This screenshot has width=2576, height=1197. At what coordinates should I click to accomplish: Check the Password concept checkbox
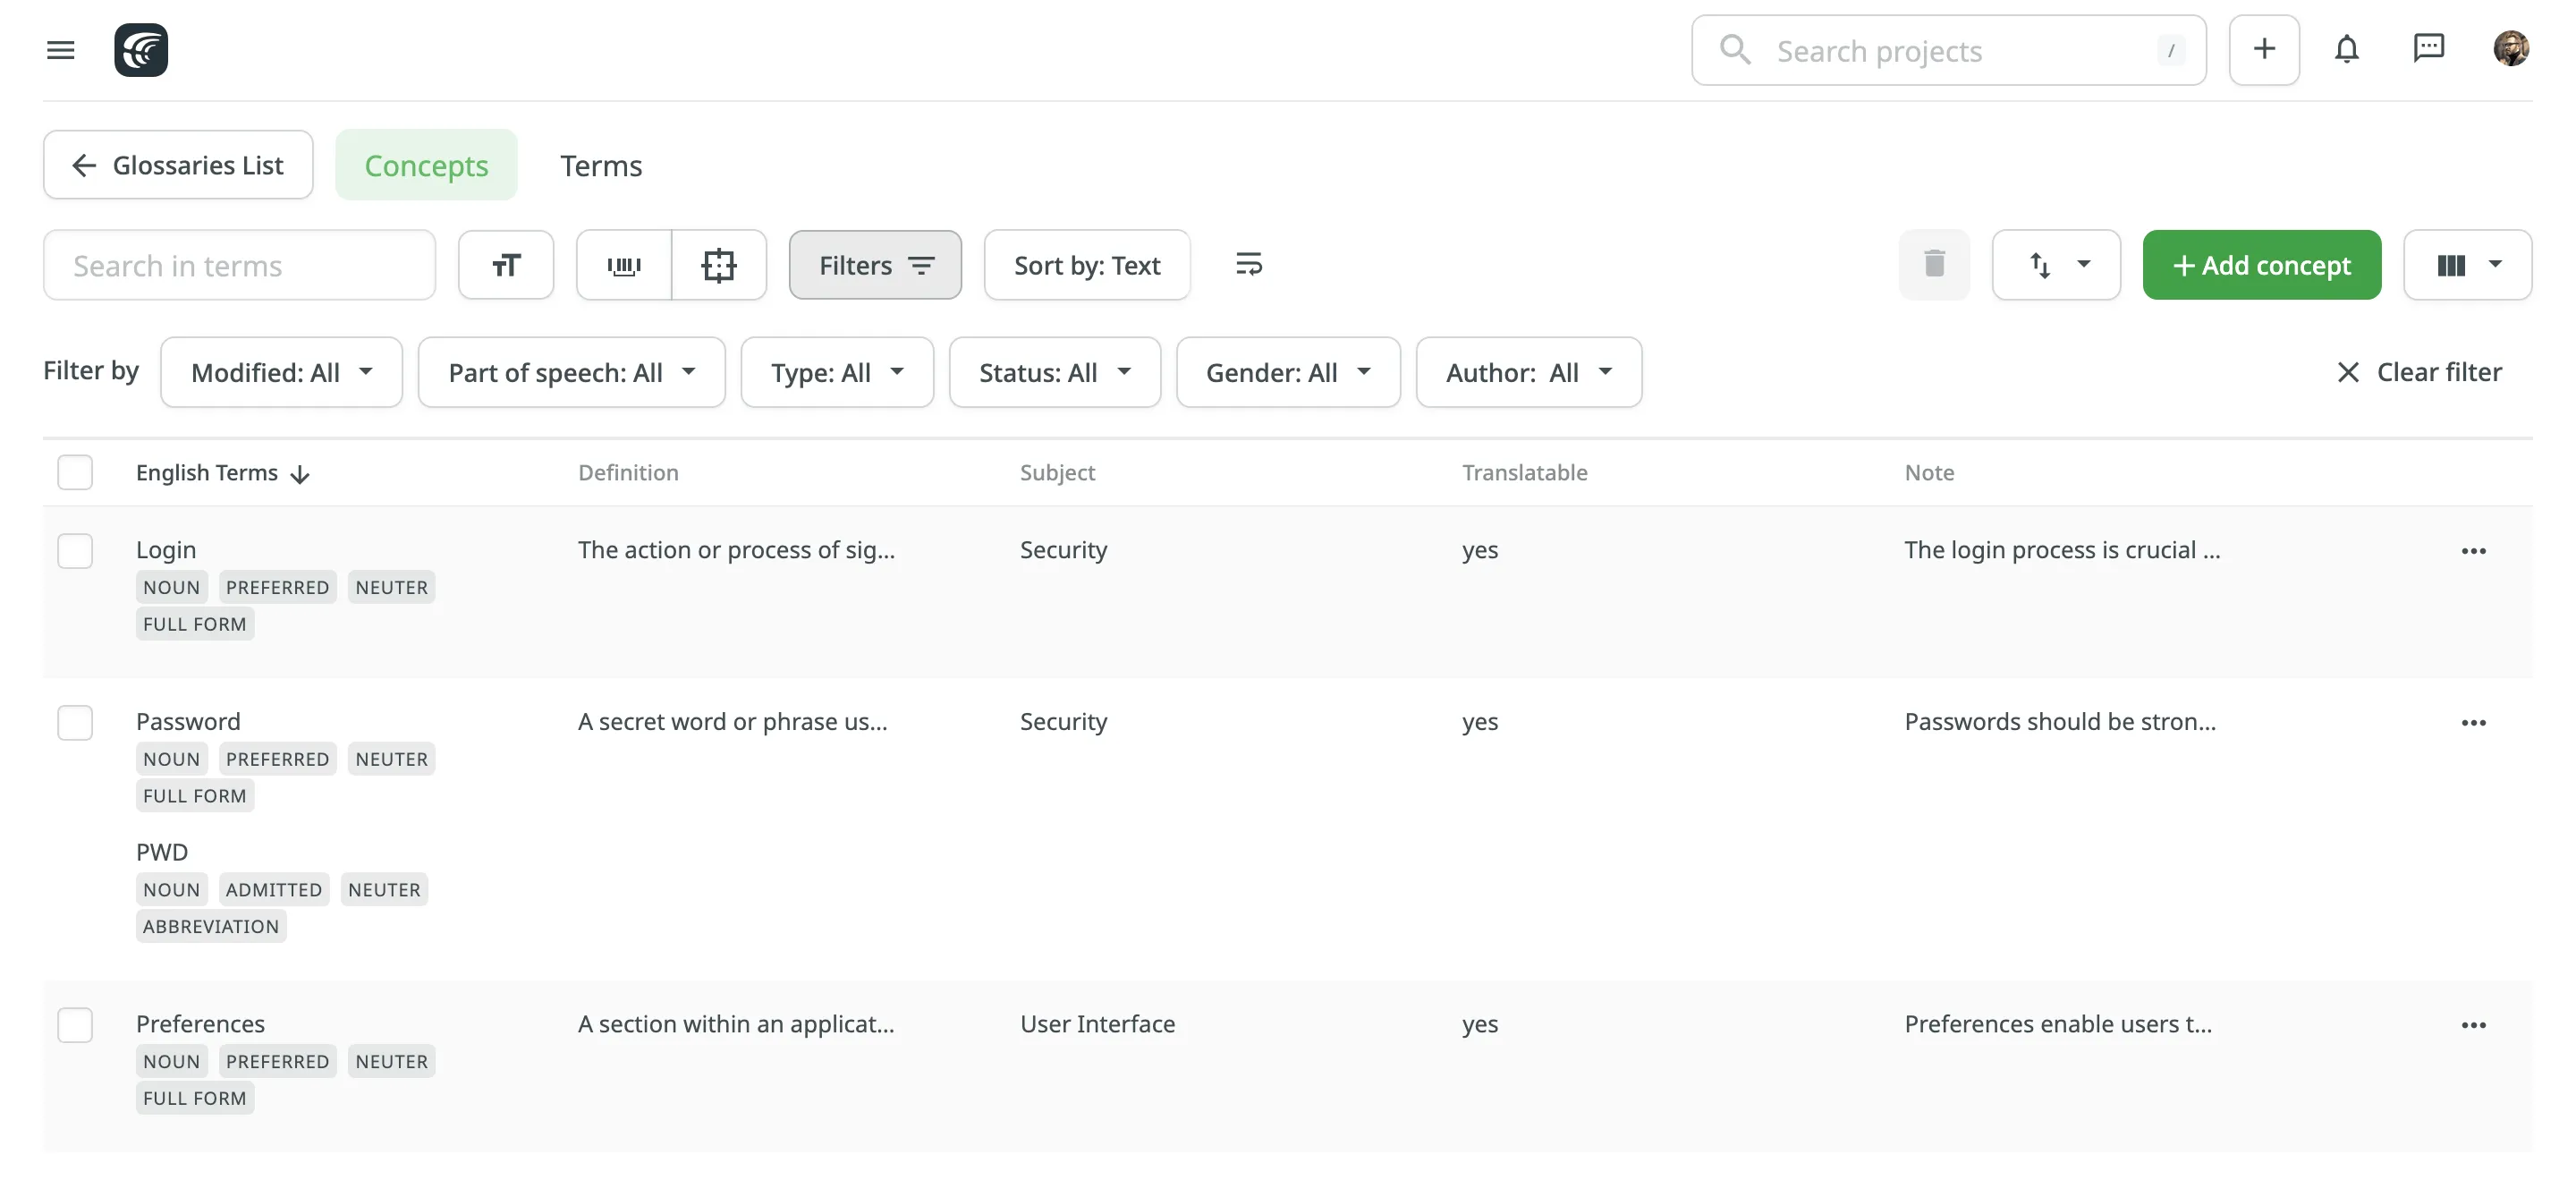tap(75, 723)
